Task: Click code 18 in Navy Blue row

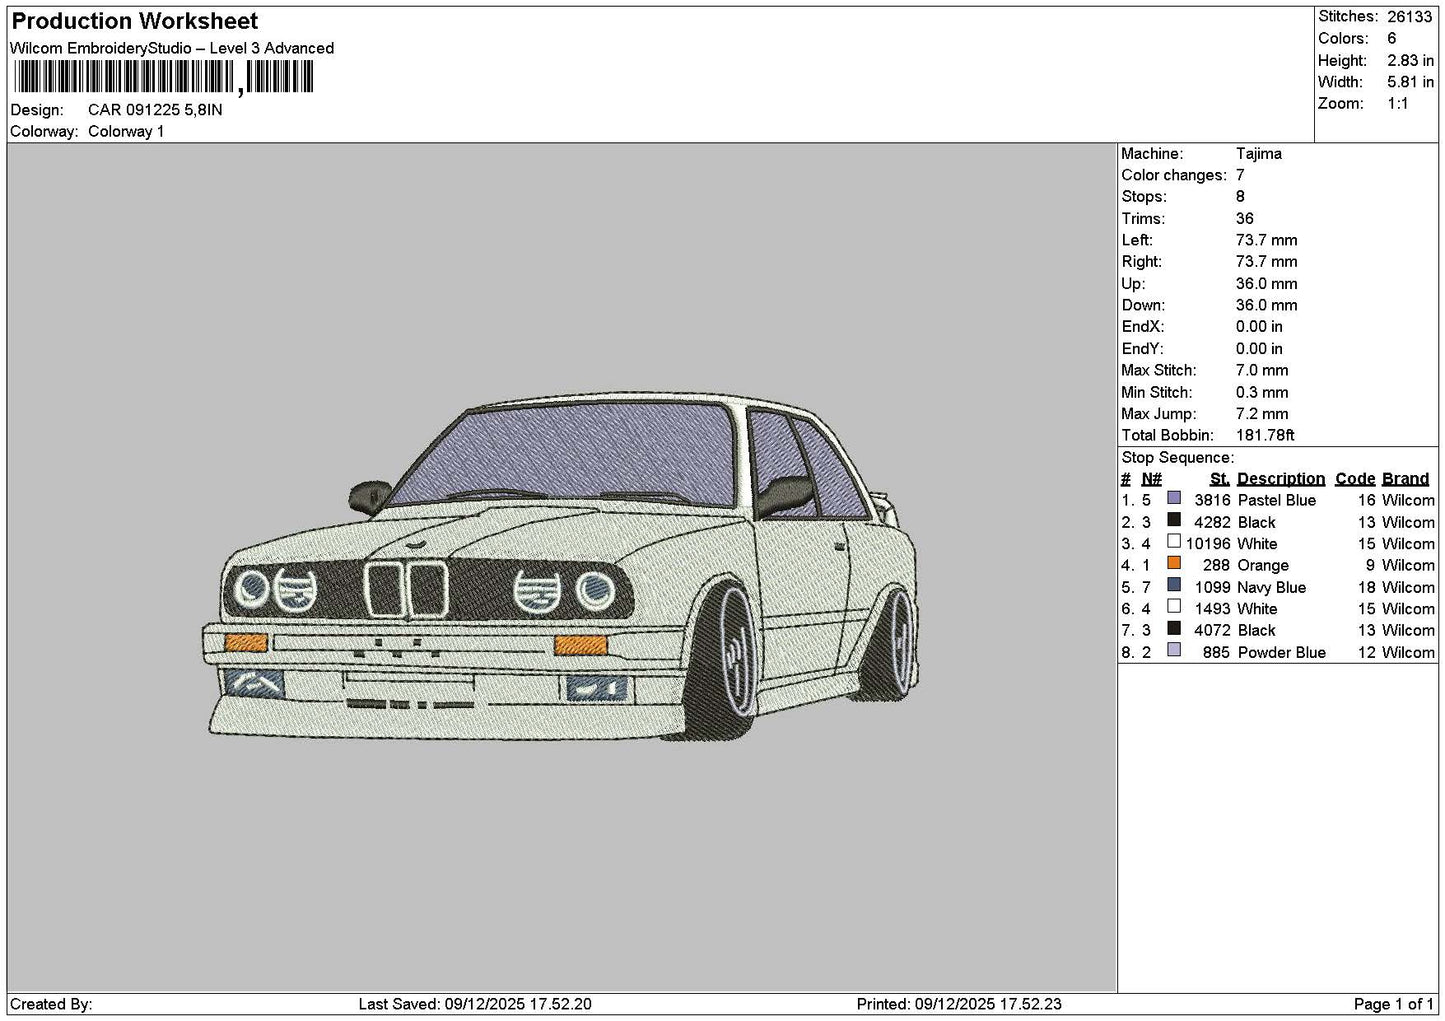Action: click(1367, 588)
